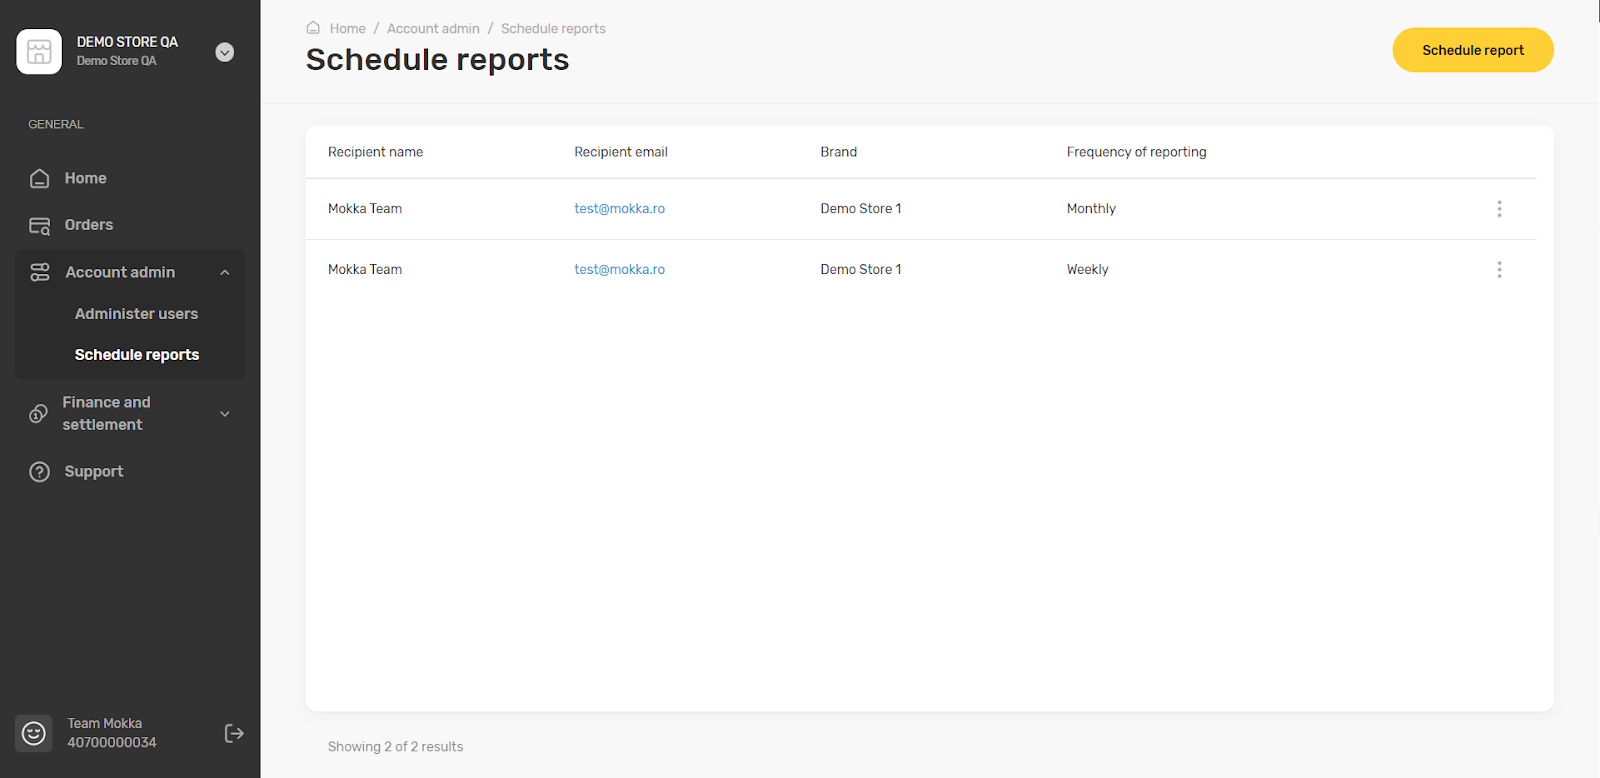
Task: Click the yellow Schedule report button
Action: click(x=1473, y=50)
